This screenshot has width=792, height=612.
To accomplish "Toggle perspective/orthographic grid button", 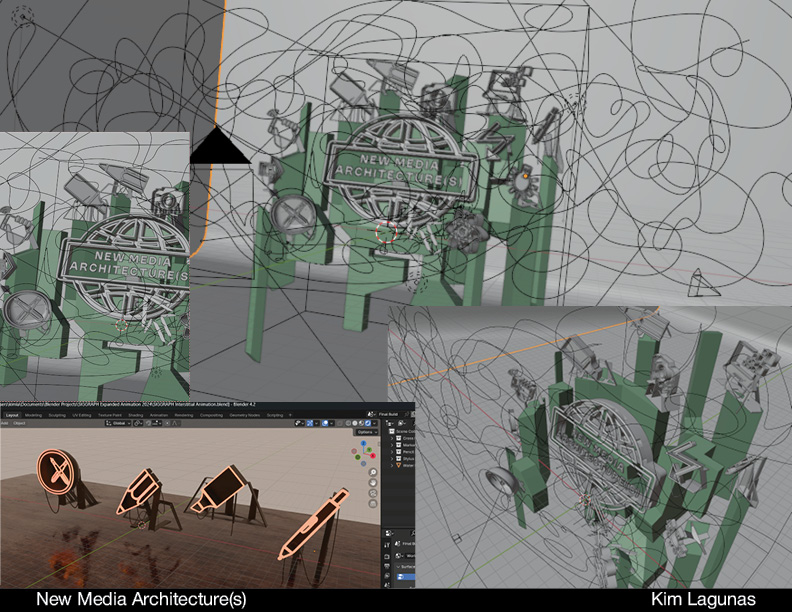I will [x=373, y=503].
